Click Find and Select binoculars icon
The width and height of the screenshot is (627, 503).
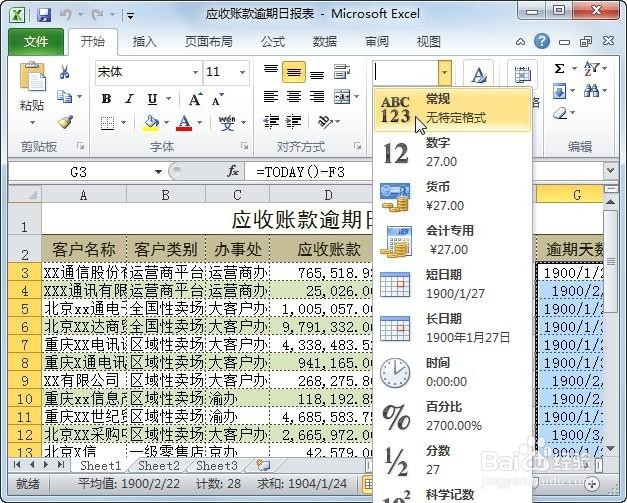[x=591, y=91]
